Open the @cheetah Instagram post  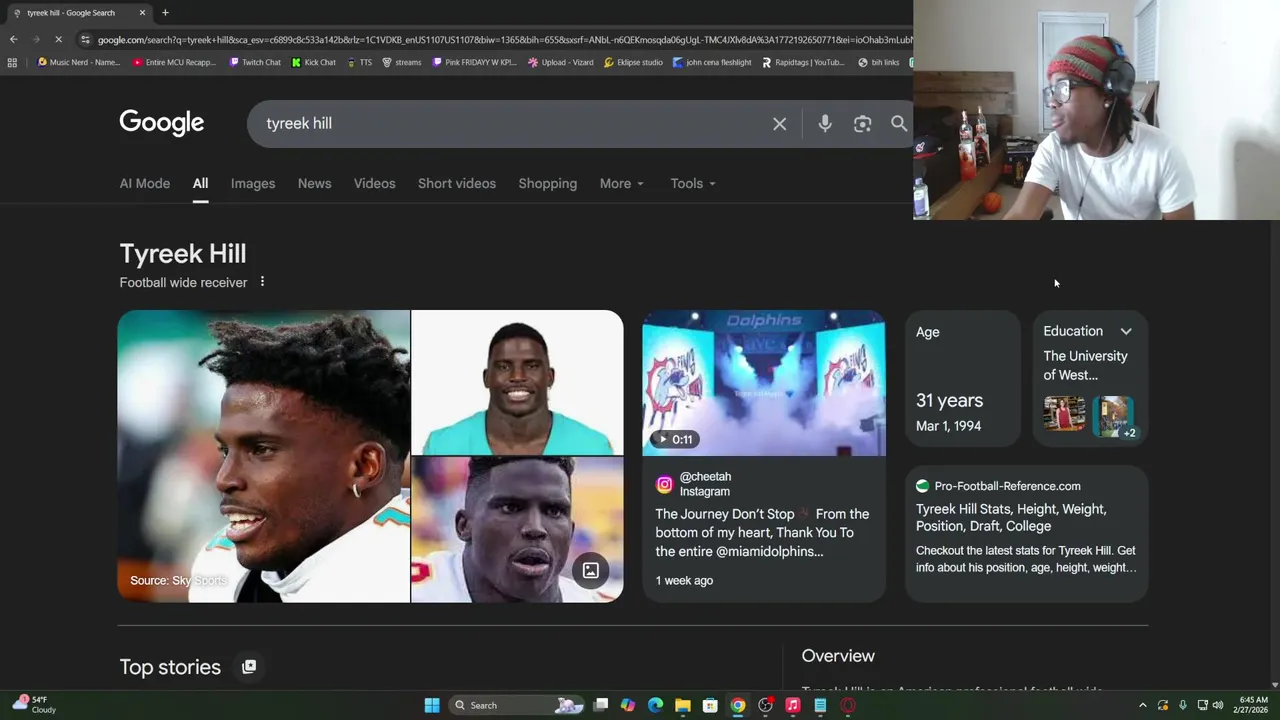coord(764,532)
